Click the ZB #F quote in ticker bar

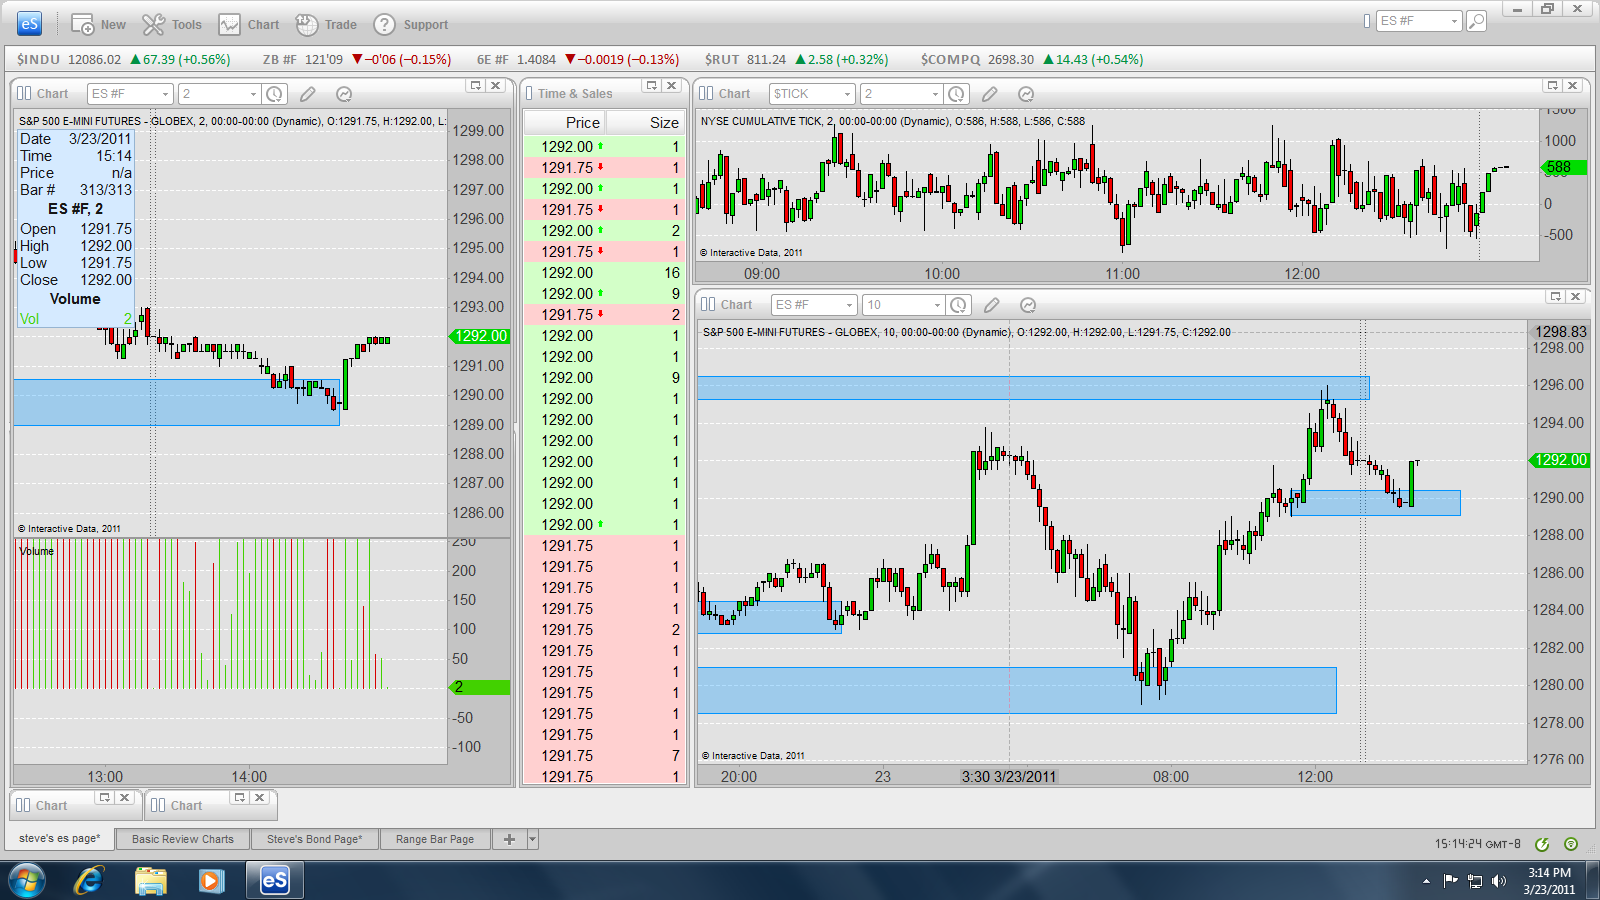pyautogui.click(x=357, y=59)
